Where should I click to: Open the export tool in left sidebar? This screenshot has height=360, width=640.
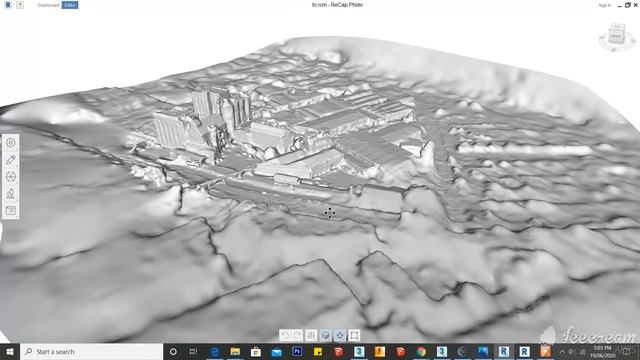point(11,211)
